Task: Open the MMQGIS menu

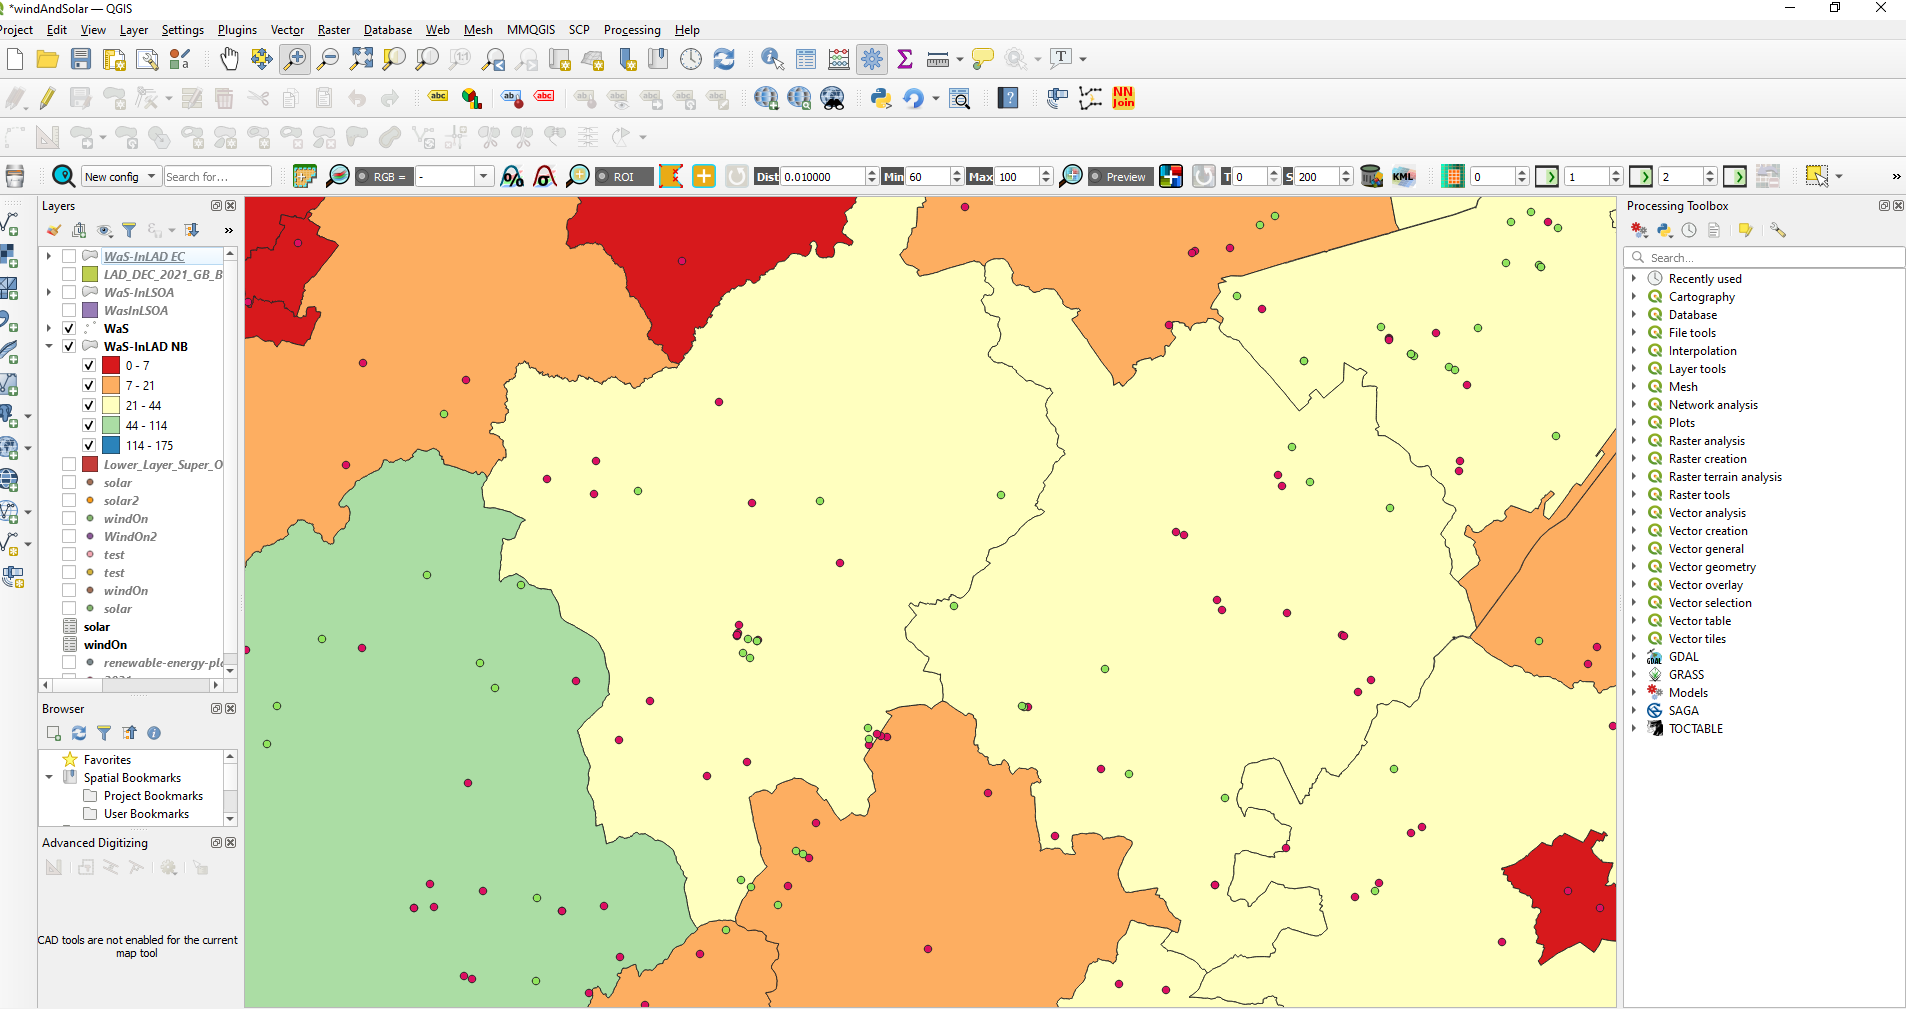Action: tap(530, 29)
